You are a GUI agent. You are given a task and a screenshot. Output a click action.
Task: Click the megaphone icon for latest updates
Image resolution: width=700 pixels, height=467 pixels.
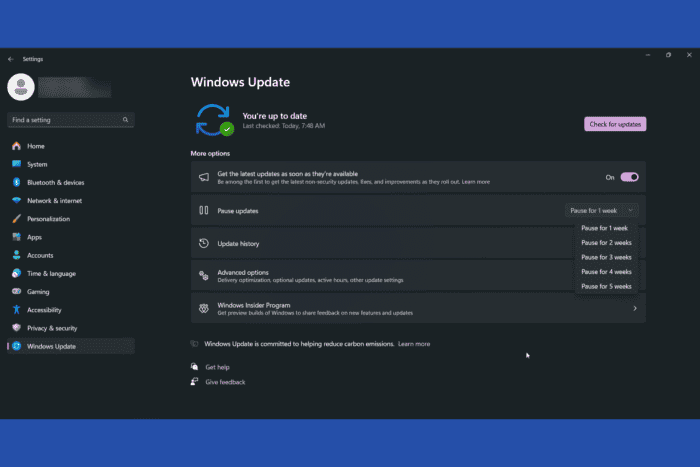[x=204, y=177]
